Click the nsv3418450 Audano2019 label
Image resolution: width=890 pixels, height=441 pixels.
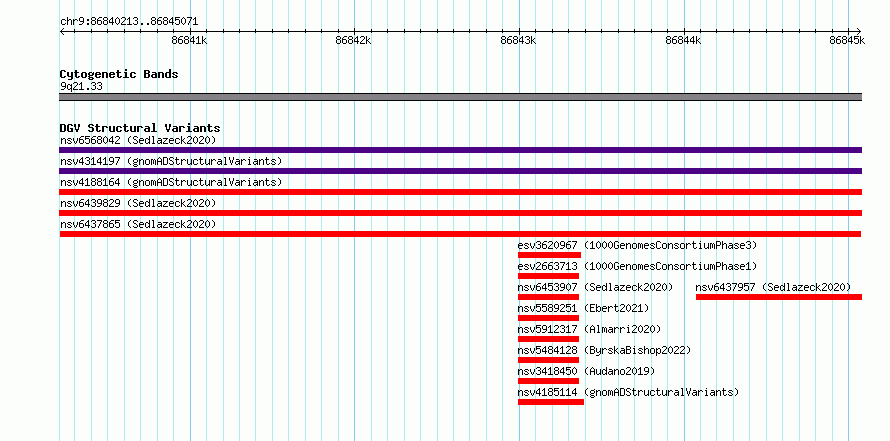(586, 371)
